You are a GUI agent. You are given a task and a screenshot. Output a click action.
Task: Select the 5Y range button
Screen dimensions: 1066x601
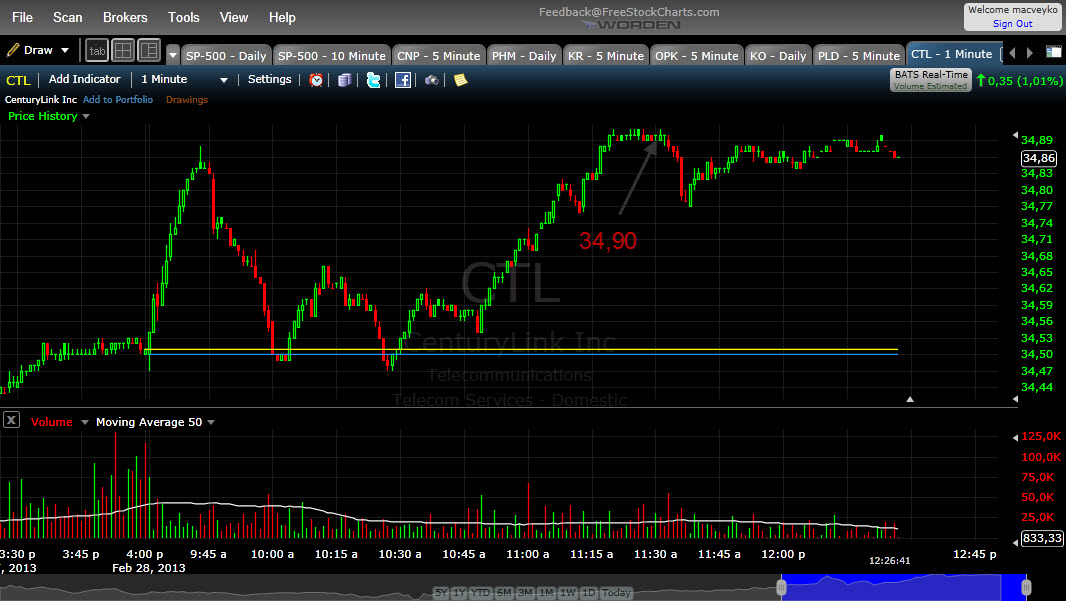[441, 592]
